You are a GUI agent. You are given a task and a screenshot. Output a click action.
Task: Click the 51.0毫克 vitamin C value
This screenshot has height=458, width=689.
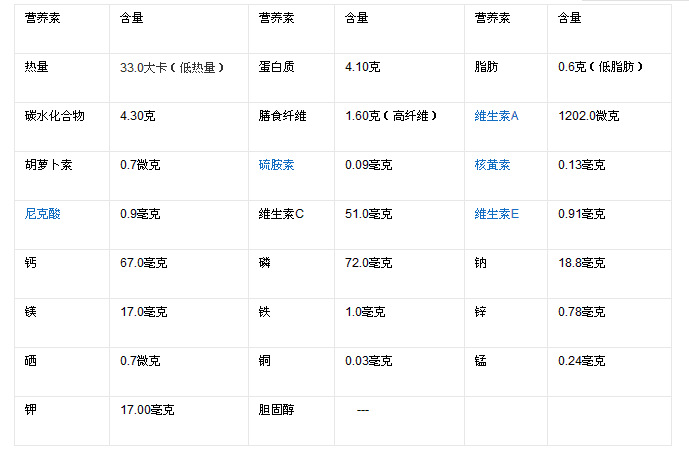pyautogui.click(x=368, y=214)
